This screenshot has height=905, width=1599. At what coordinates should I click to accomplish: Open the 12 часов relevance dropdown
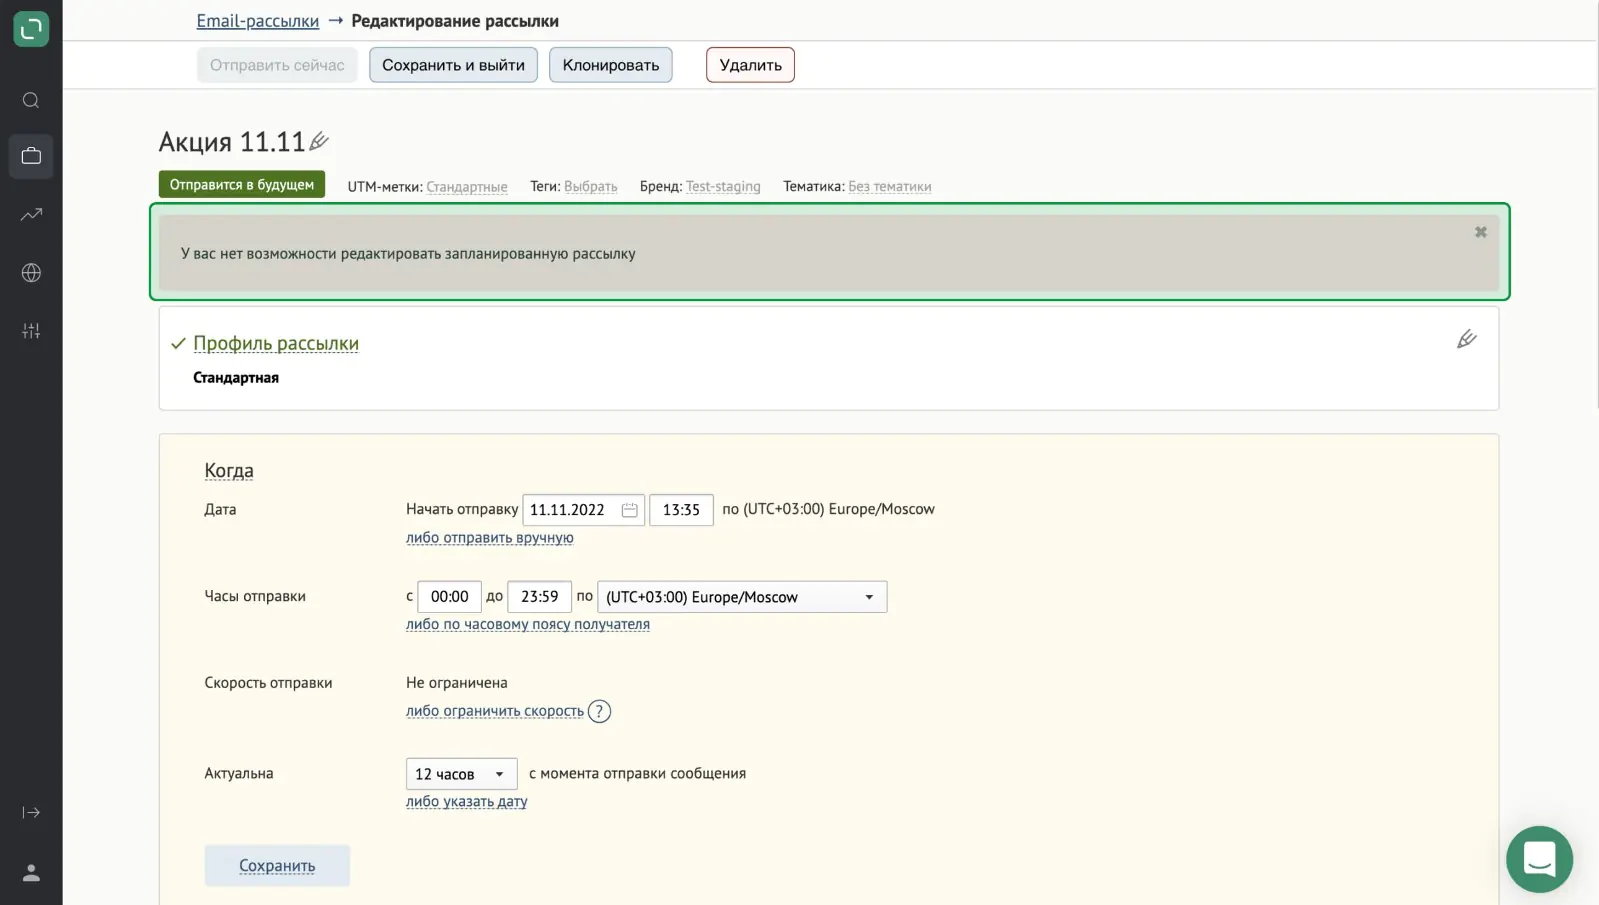[x=461, y=774]
